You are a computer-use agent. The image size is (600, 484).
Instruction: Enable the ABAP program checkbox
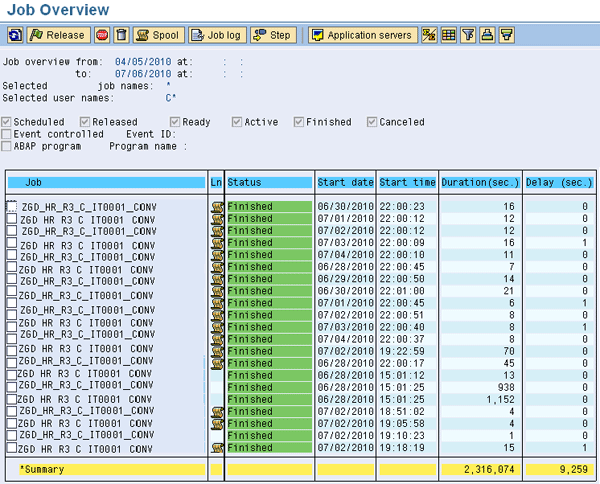coord(7,145)
